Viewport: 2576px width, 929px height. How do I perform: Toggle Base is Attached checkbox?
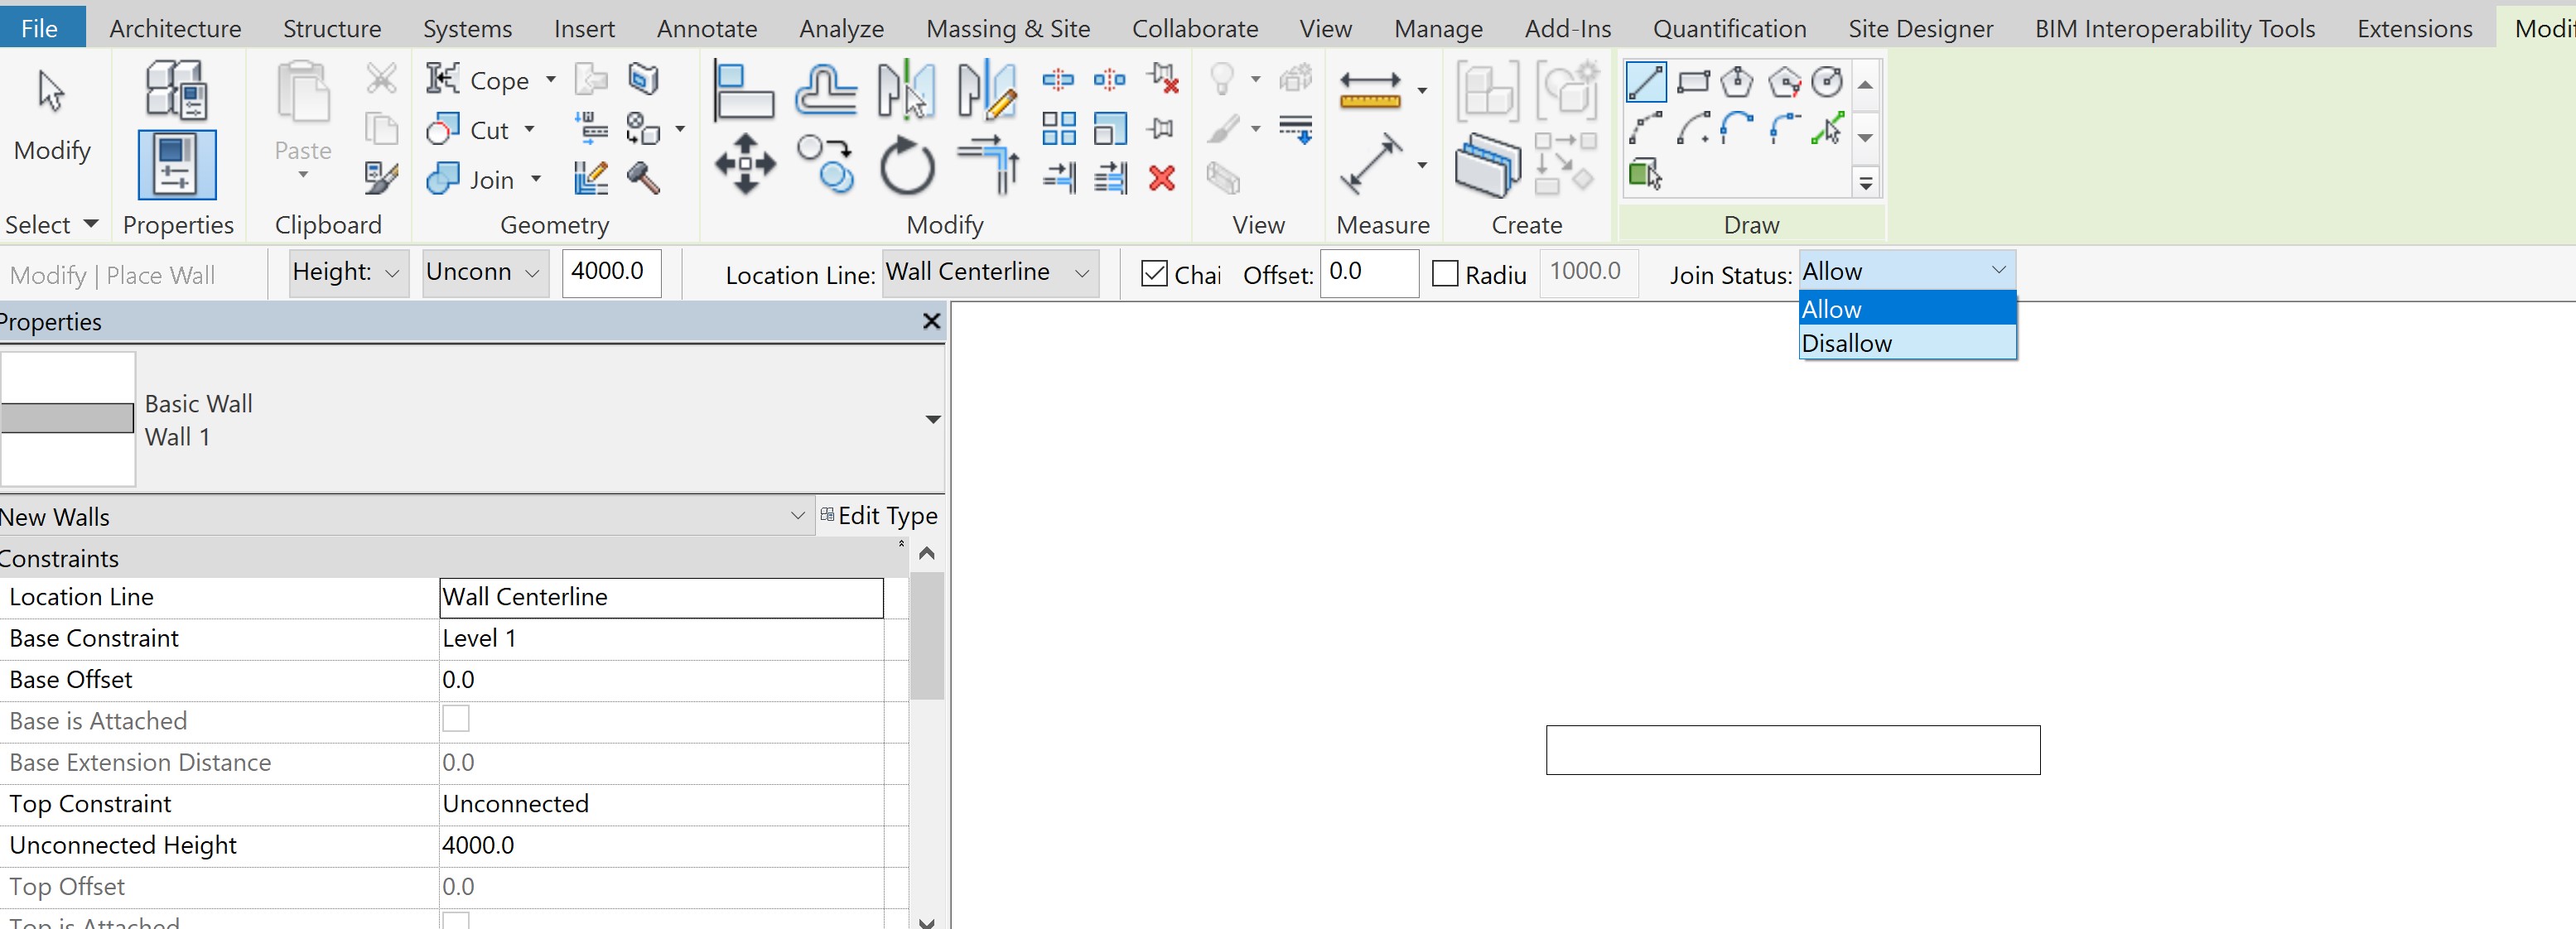[456, 719]
